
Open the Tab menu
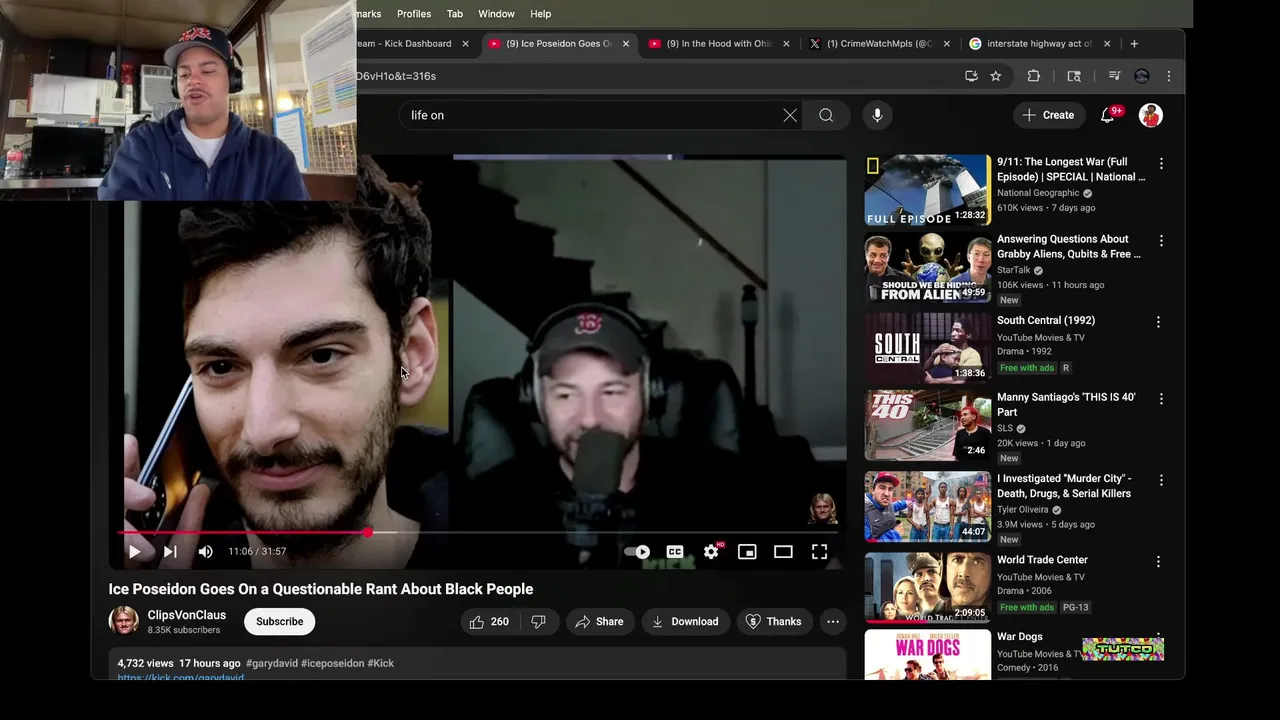455,14
